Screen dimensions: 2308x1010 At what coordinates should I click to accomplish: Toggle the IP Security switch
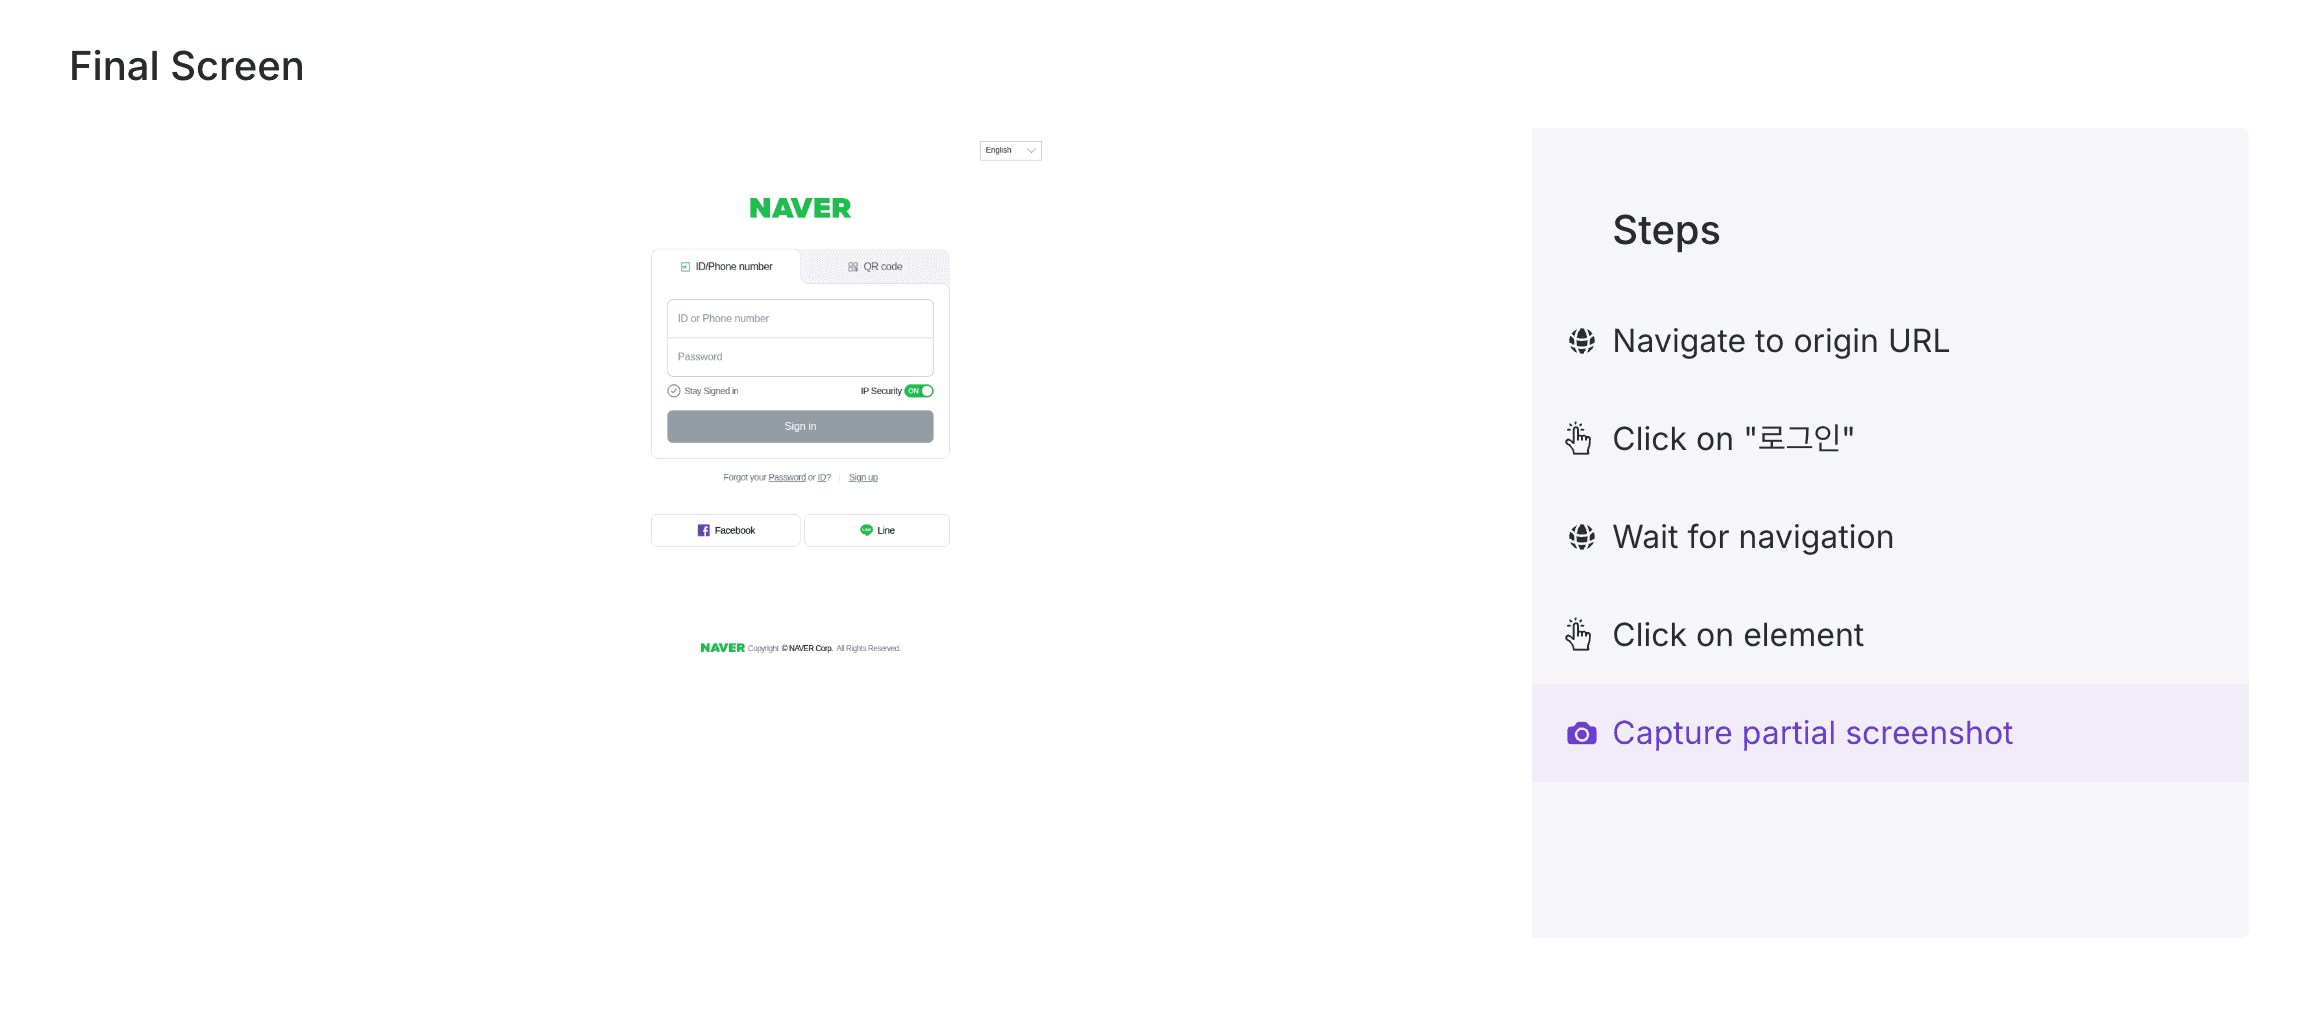pos(919,391)
